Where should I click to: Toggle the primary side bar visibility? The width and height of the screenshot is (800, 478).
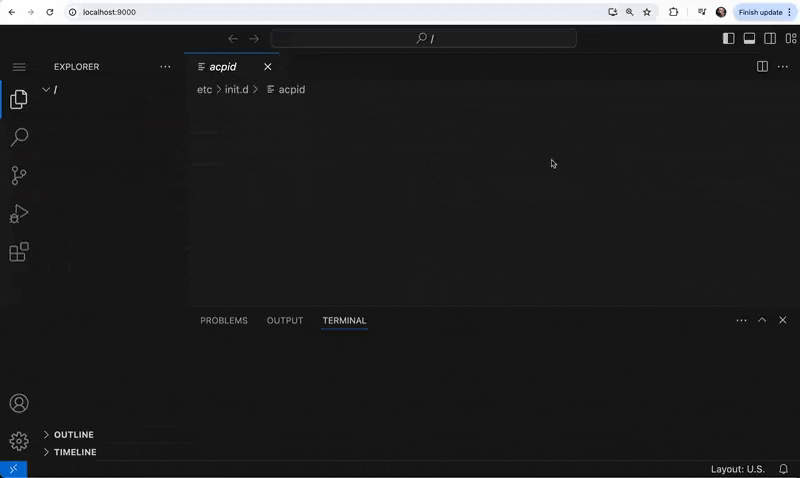click(x=728, y=39)
